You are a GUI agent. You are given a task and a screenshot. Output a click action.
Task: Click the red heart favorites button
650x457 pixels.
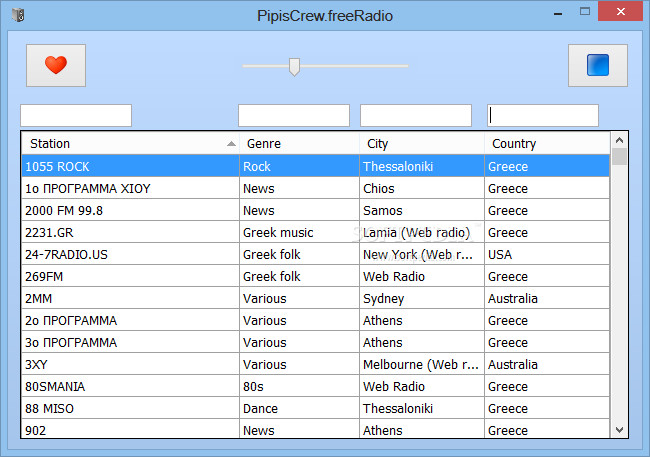pos(56,66)
